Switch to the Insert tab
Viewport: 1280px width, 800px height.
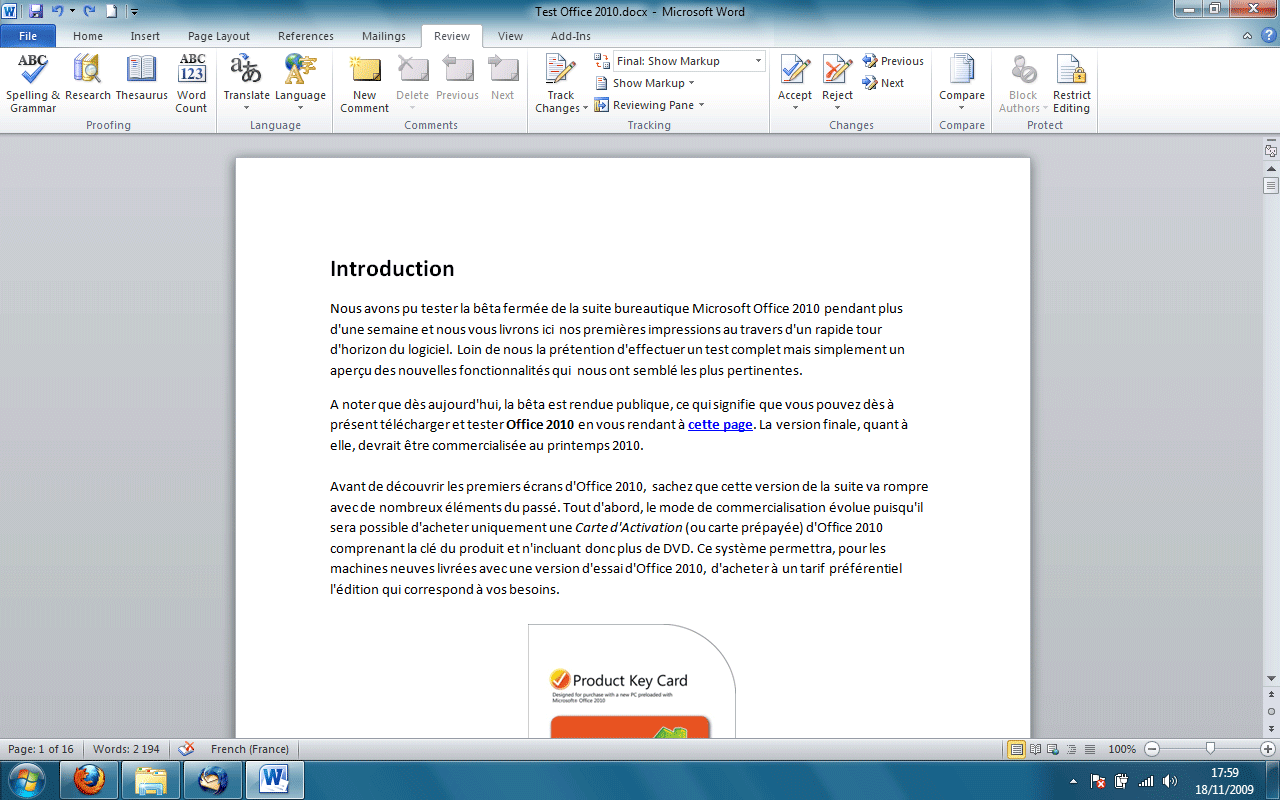(145, 36)
